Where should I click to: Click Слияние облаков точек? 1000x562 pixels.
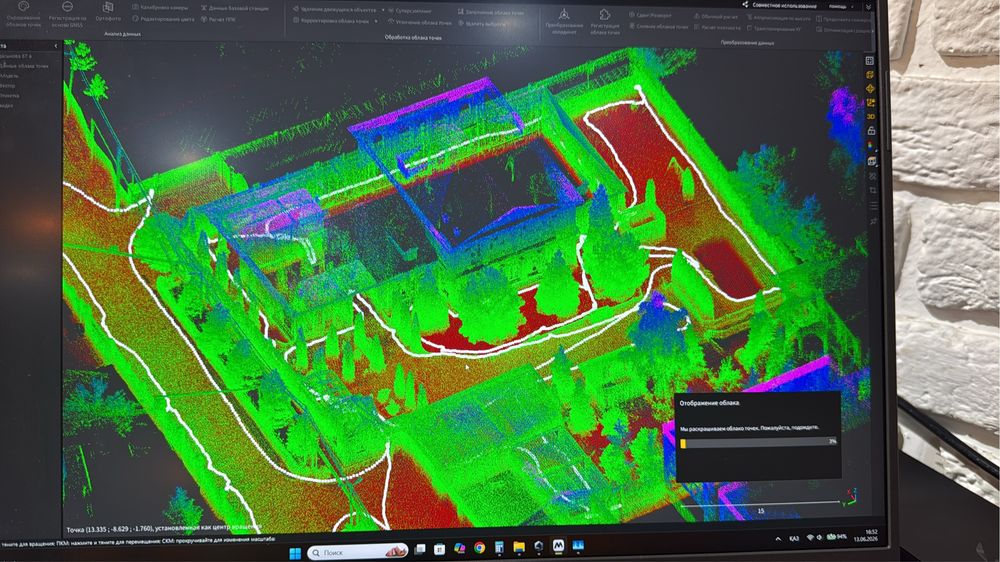coord(659,26)
